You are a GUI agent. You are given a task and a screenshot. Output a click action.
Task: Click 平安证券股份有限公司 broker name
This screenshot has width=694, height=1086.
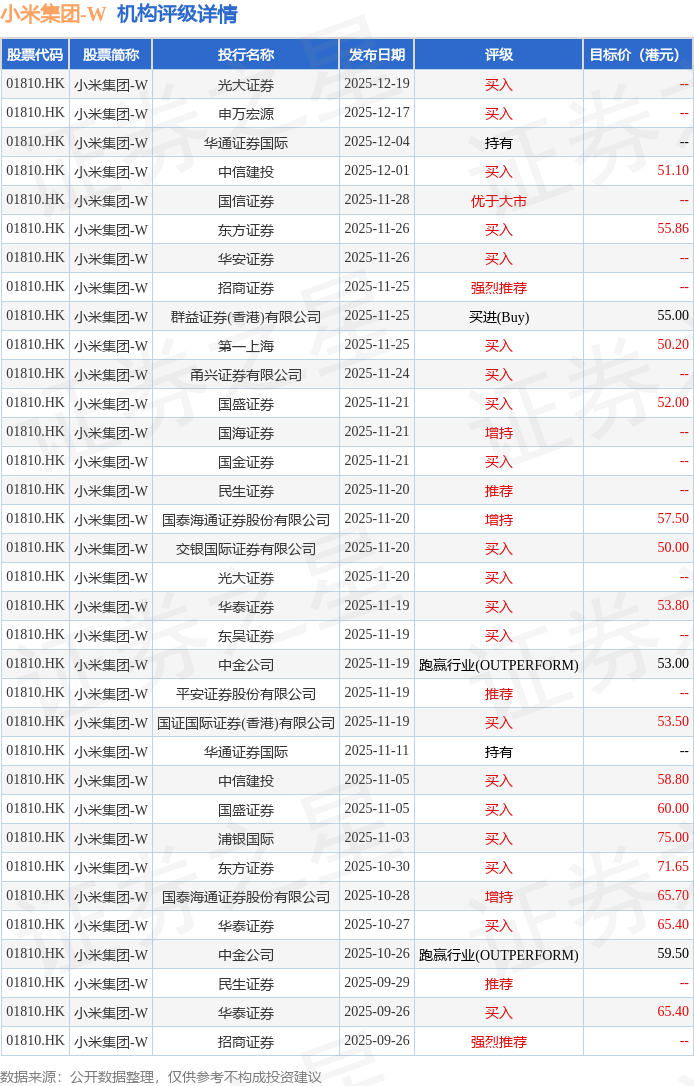(x=246, y=695)
